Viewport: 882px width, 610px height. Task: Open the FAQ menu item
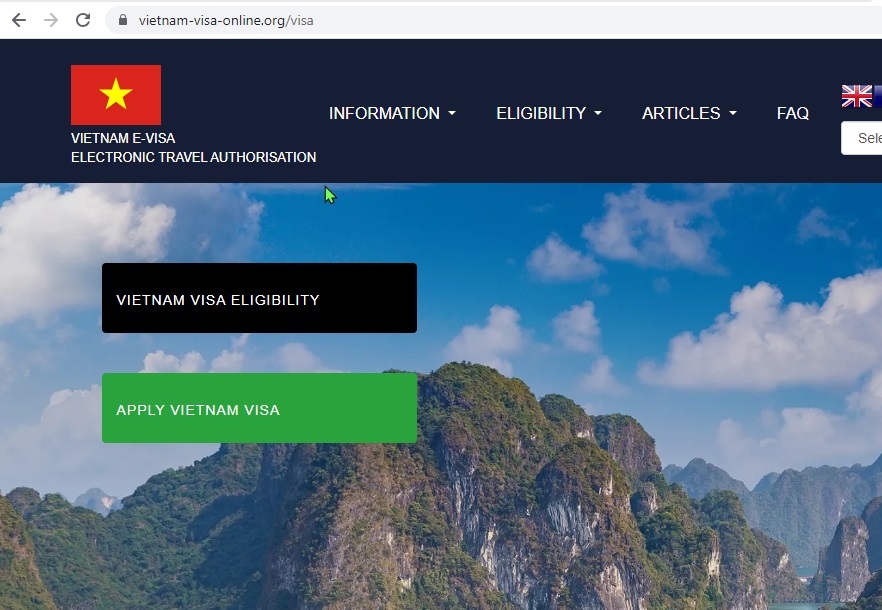[x=793, y=113]
